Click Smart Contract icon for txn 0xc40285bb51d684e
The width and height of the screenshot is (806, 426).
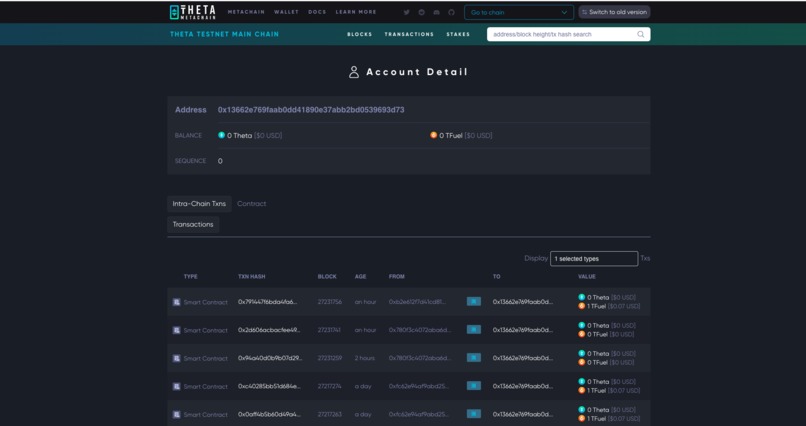(176, 386)
